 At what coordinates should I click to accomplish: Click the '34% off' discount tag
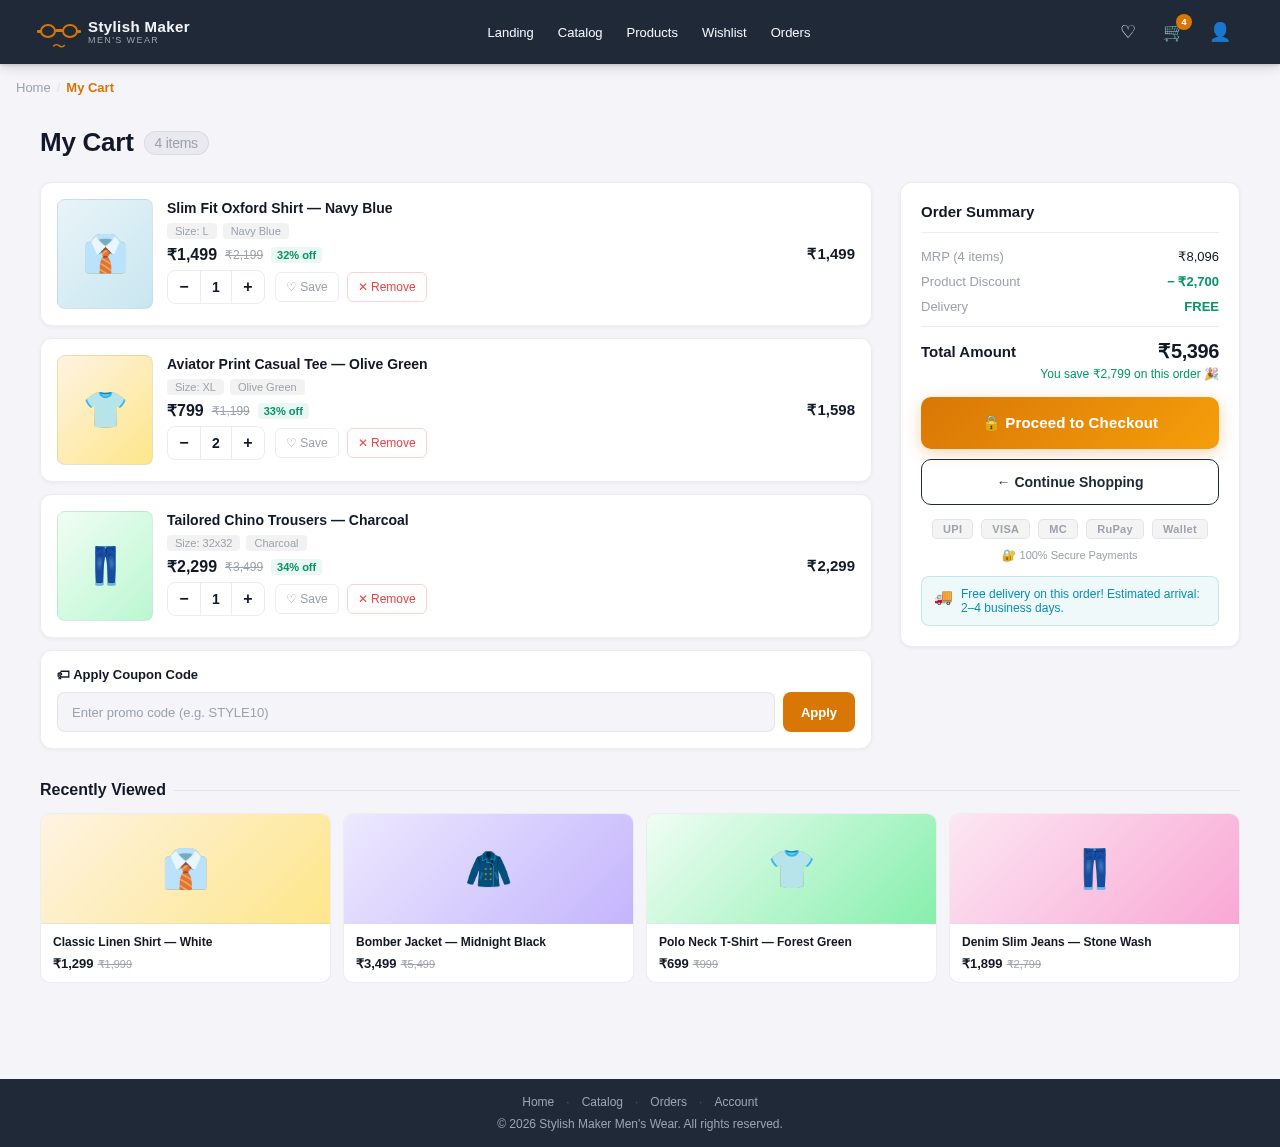coord(296,567)
